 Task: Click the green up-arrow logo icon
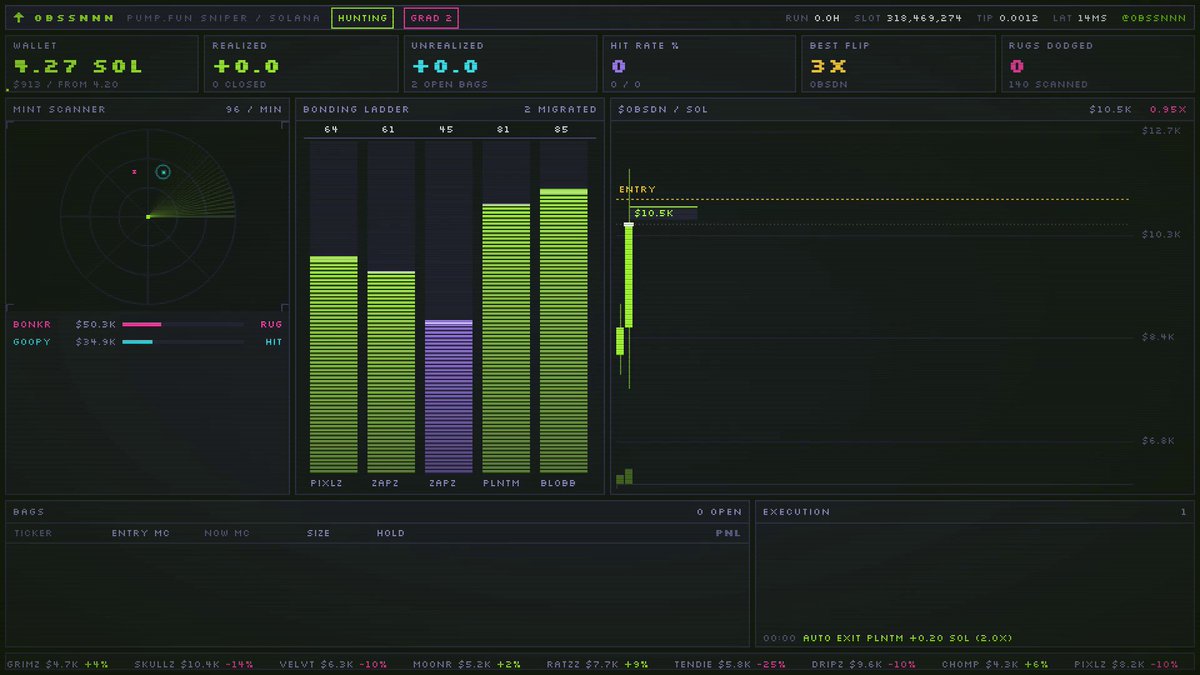click(x=19, y=18)
